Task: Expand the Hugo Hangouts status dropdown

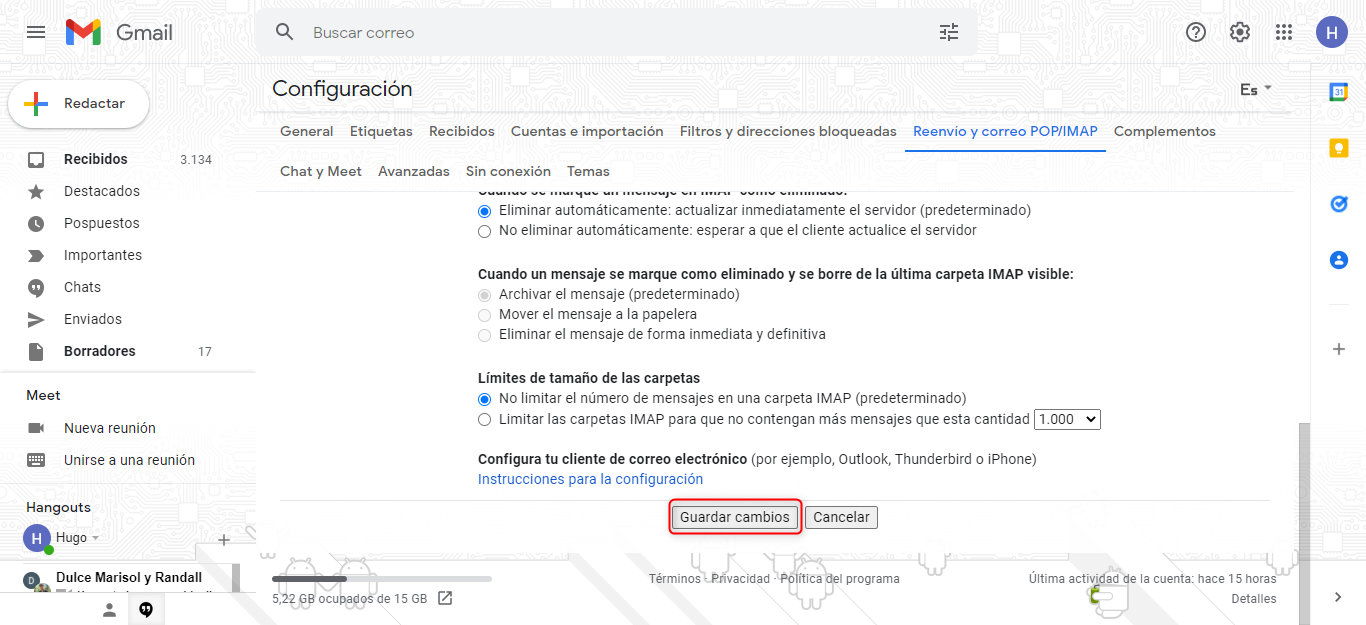Action: [x=96, y=538]
